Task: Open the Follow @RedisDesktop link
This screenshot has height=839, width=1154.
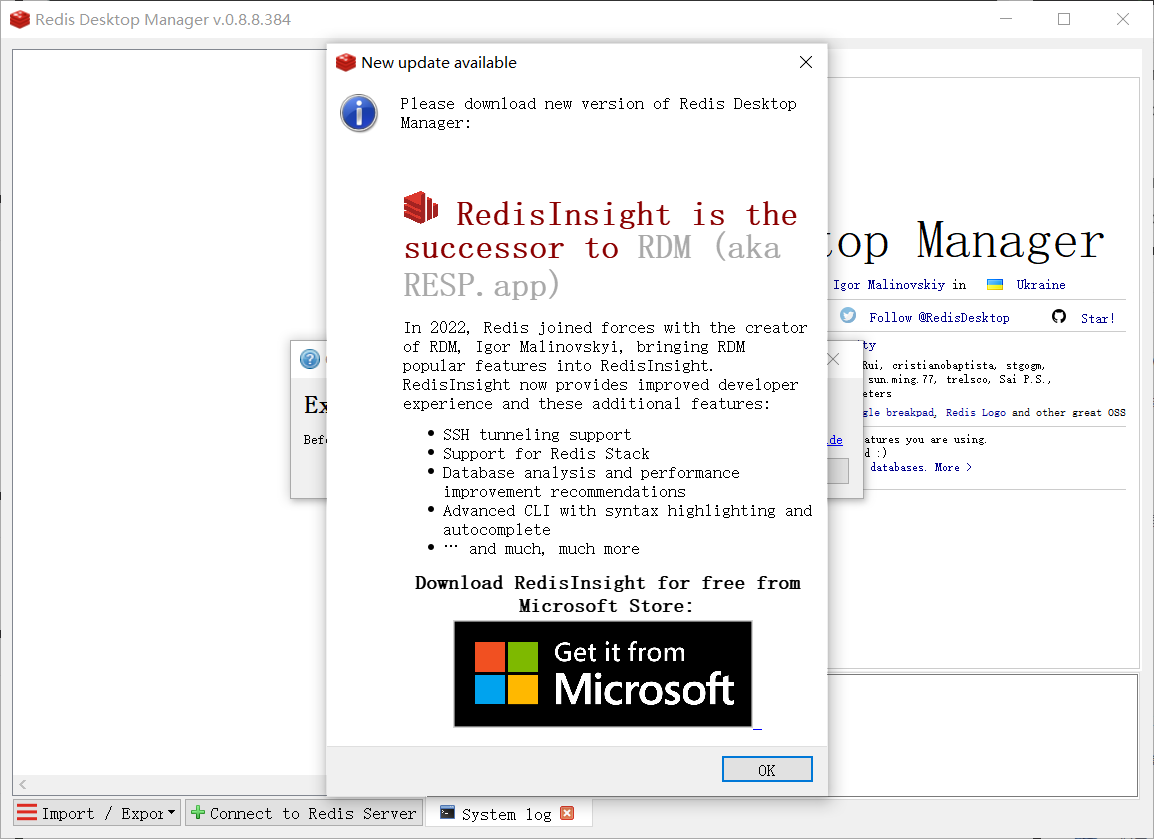Action: click(938, 317)
